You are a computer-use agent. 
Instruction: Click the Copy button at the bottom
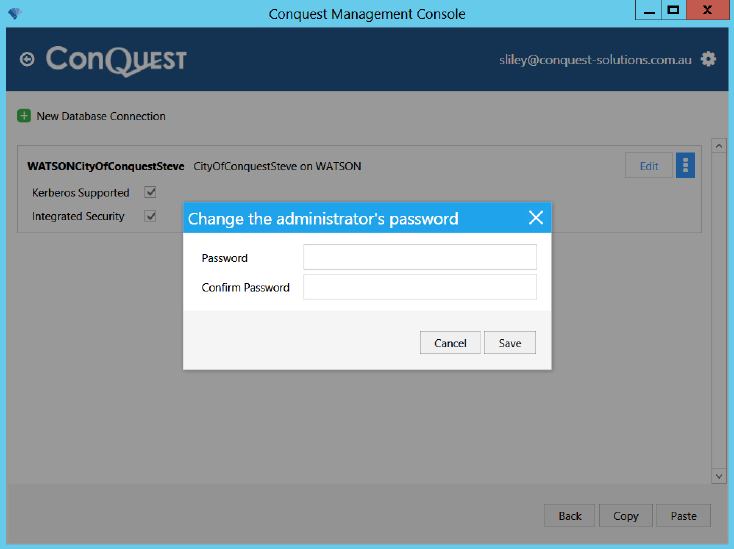pyautogui.click(x=625, y=516)
